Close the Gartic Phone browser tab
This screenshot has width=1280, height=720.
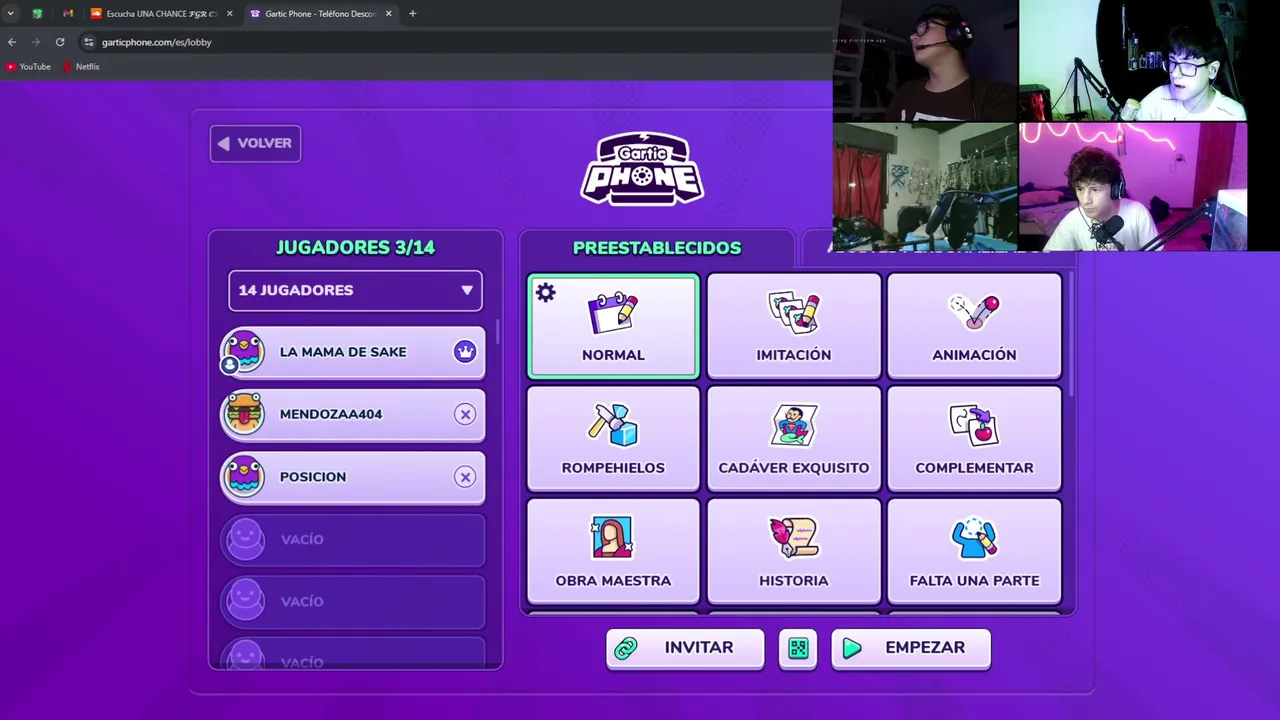388,14
